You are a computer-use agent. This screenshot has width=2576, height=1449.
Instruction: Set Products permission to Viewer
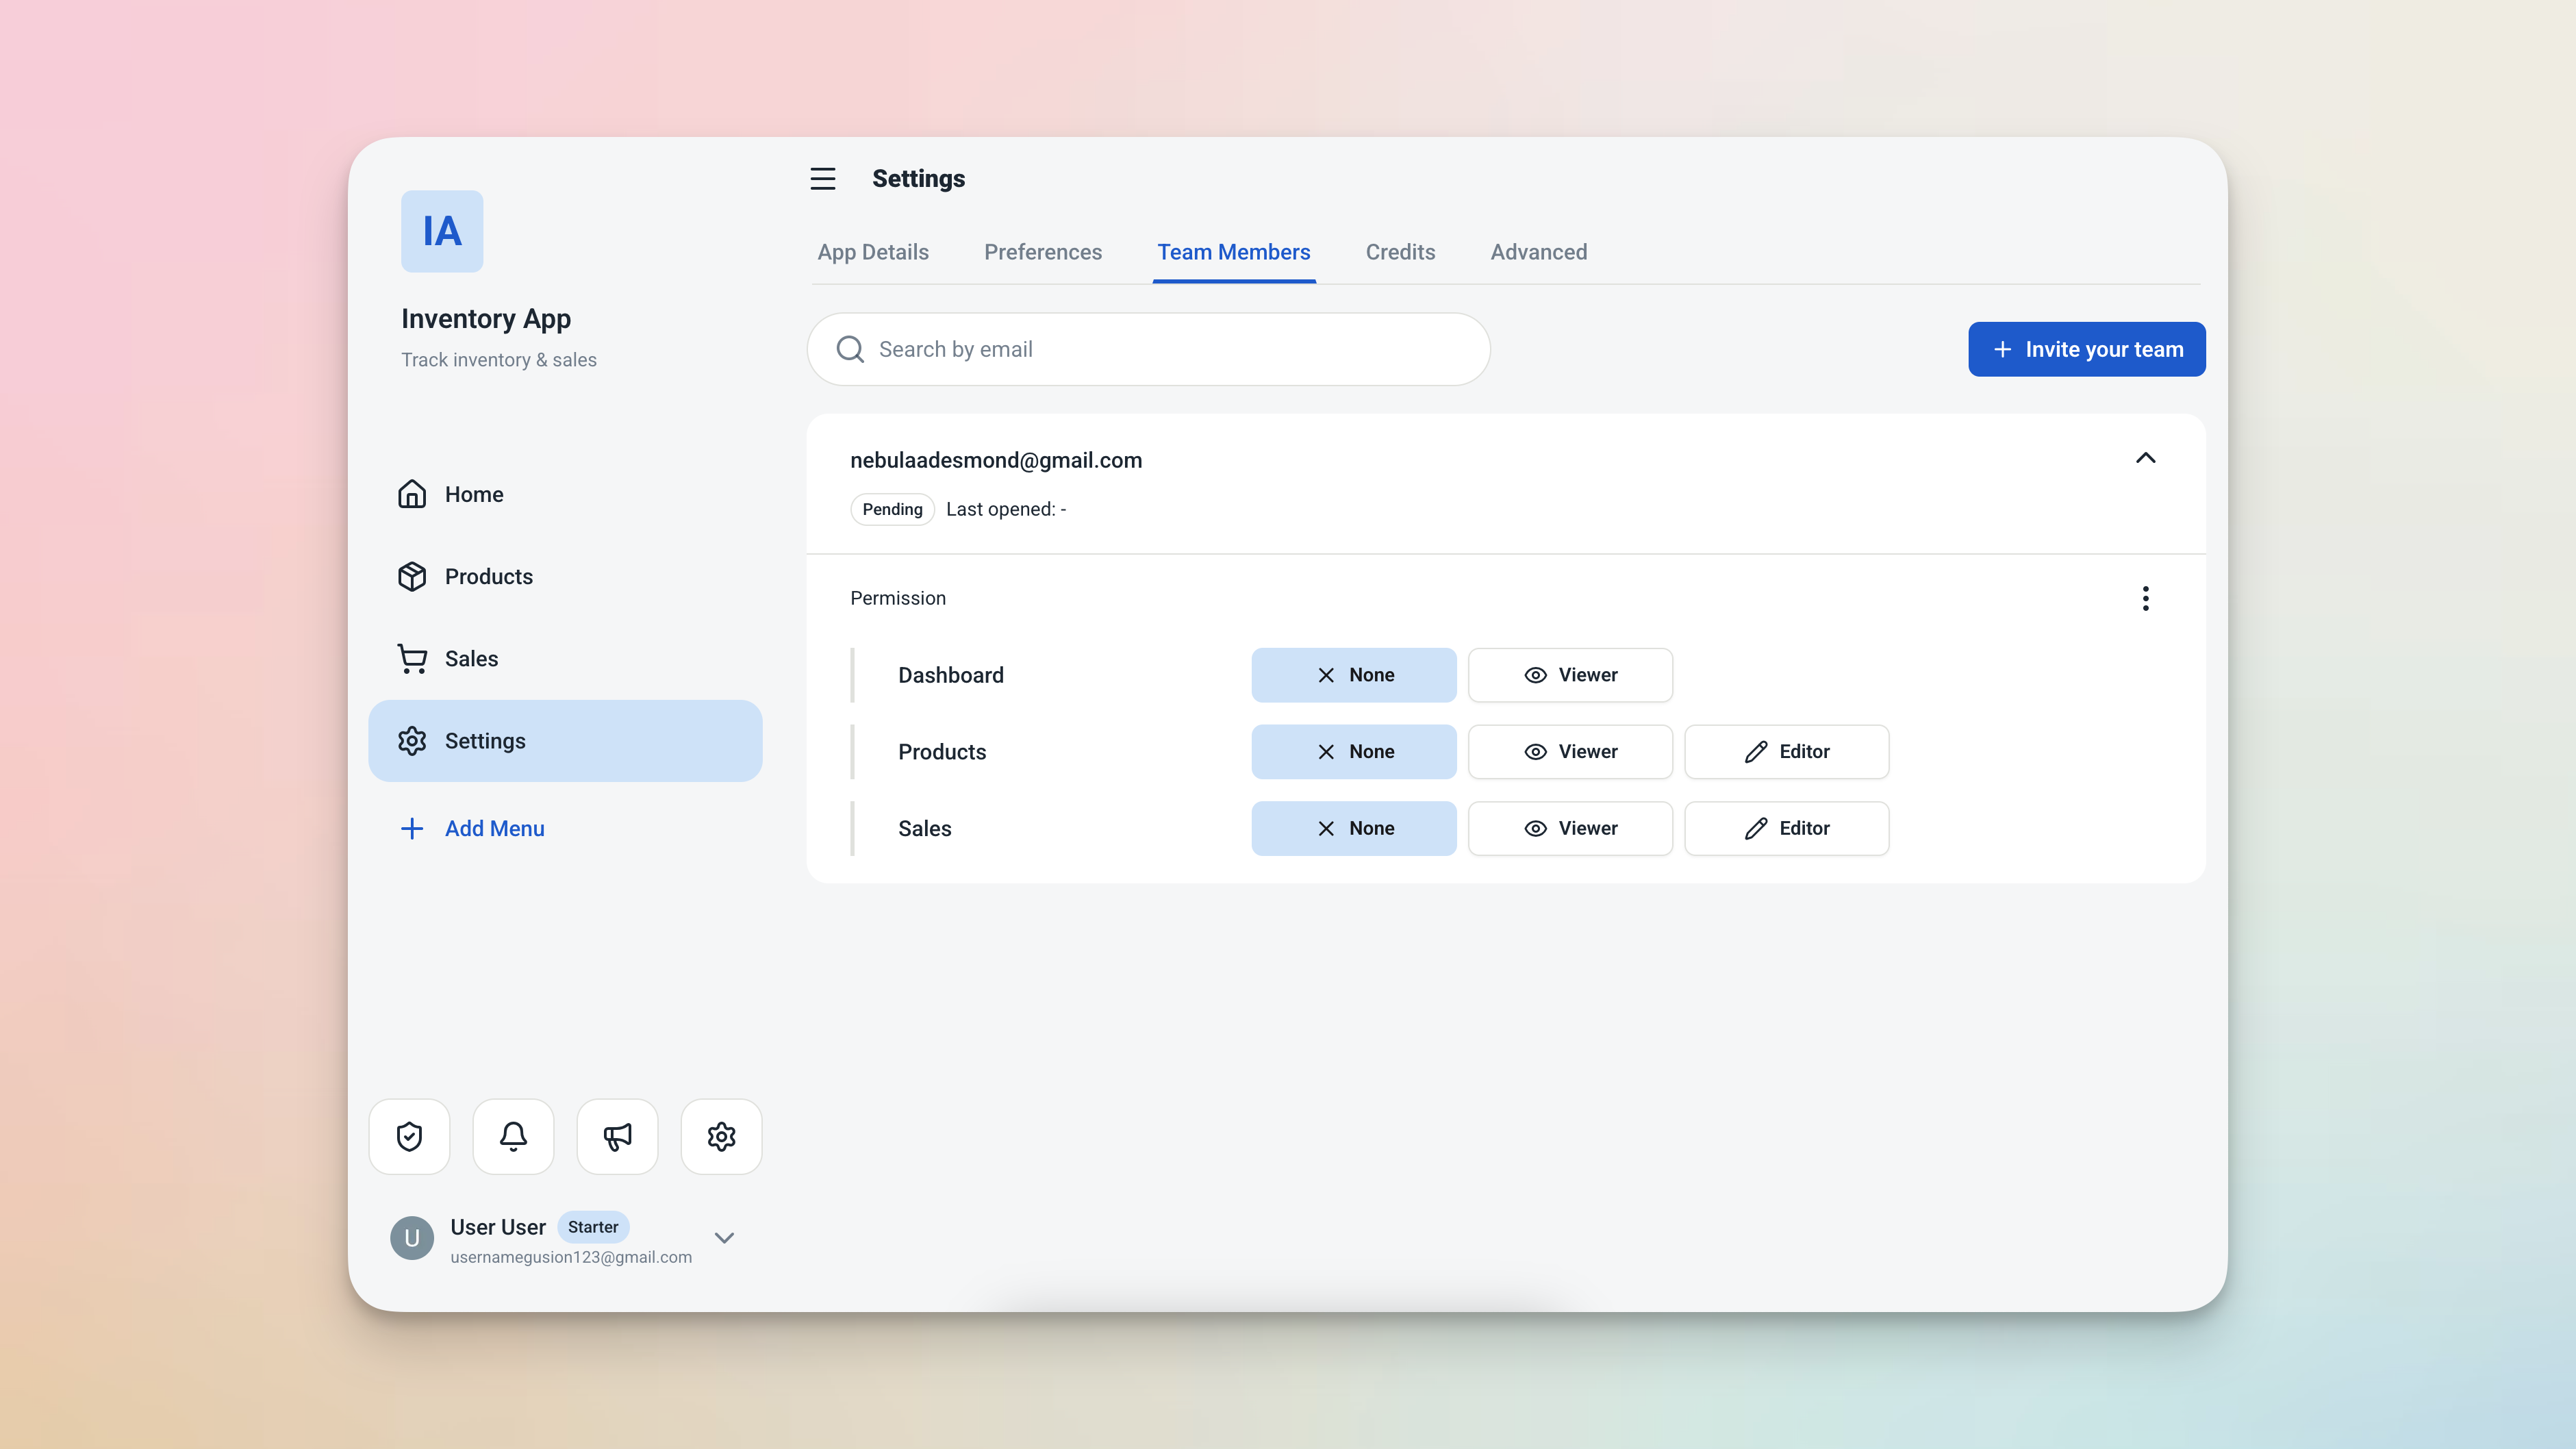(x=1570, y=752)
